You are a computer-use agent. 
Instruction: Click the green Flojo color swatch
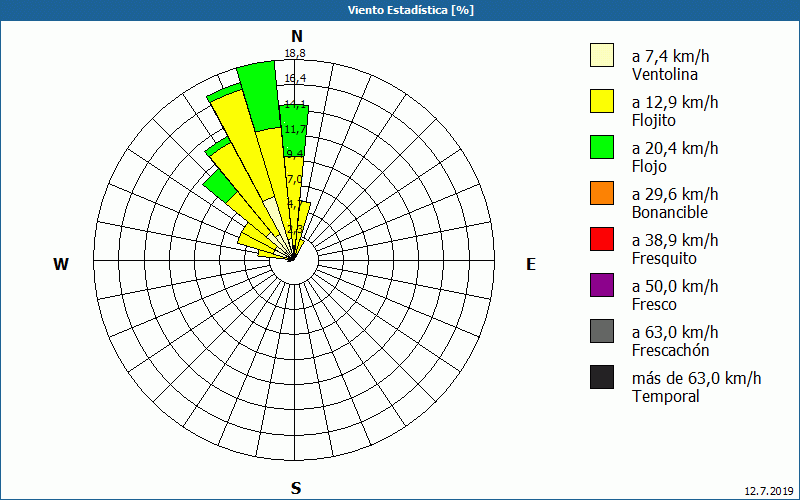coord(602,147)
